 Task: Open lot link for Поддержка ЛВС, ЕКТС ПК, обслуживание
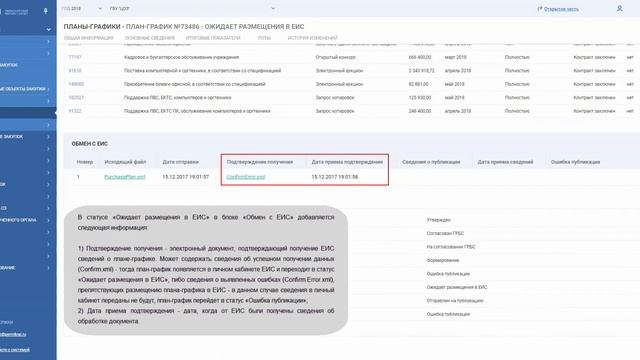75,111
